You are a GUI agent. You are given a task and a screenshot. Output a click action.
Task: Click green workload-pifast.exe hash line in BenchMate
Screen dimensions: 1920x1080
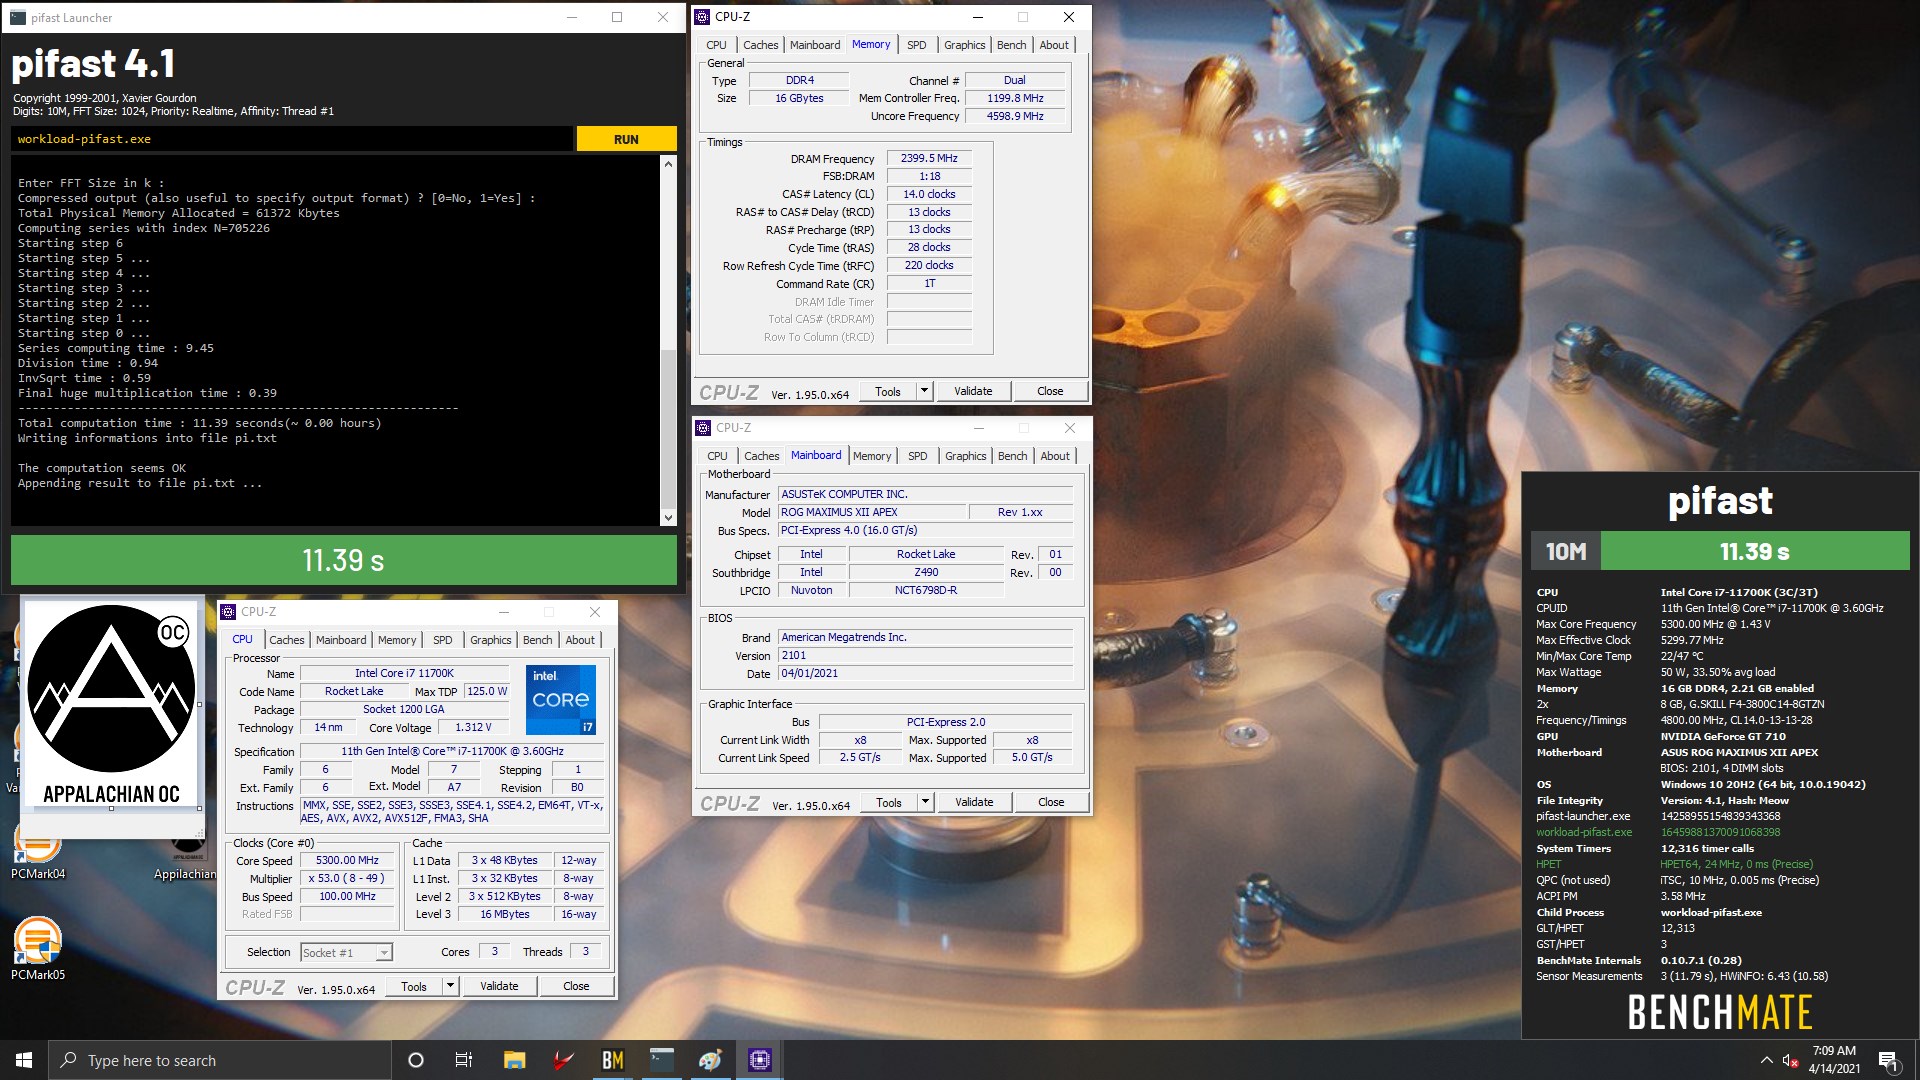[x=1658, y=832]
